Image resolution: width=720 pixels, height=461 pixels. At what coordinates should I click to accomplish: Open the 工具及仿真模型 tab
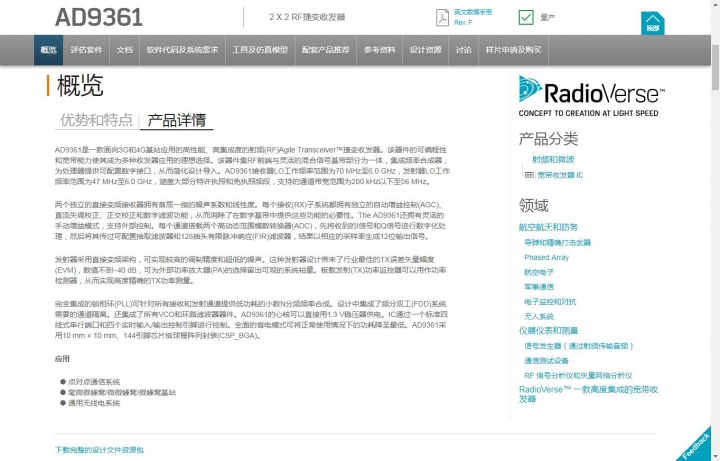[x=260, y=50]
